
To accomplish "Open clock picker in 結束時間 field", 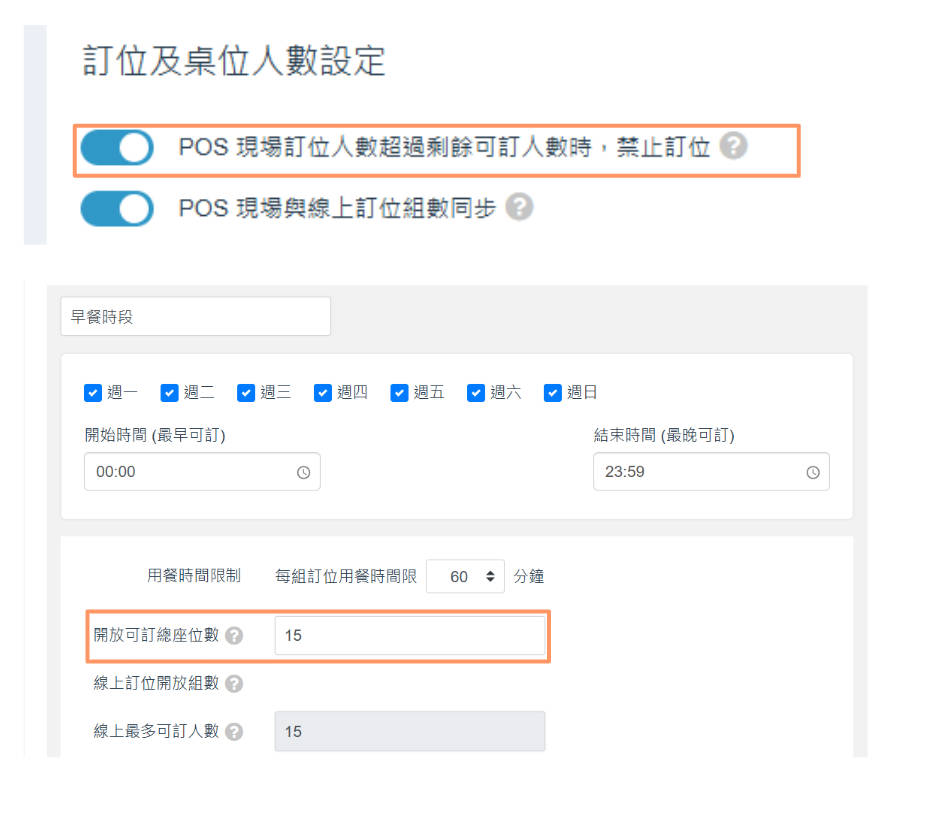I will pos(812,472).
